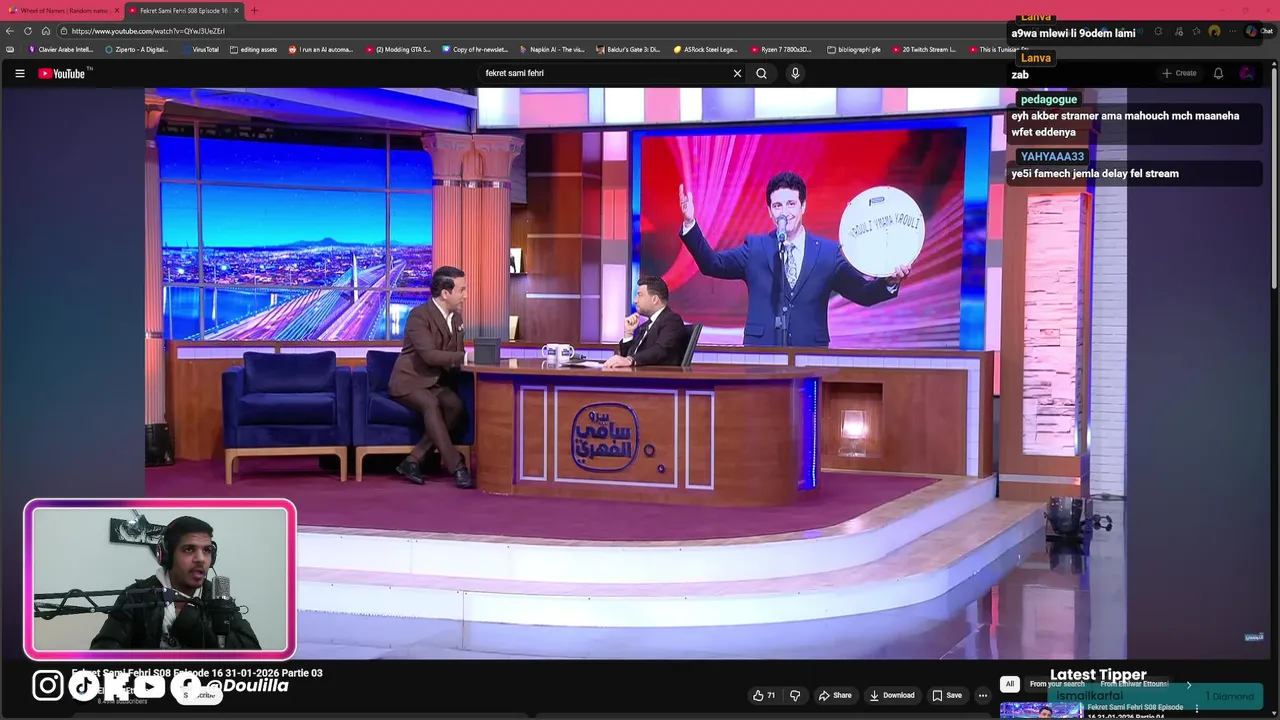Open the browser settings and more menu

(1233, 31)
